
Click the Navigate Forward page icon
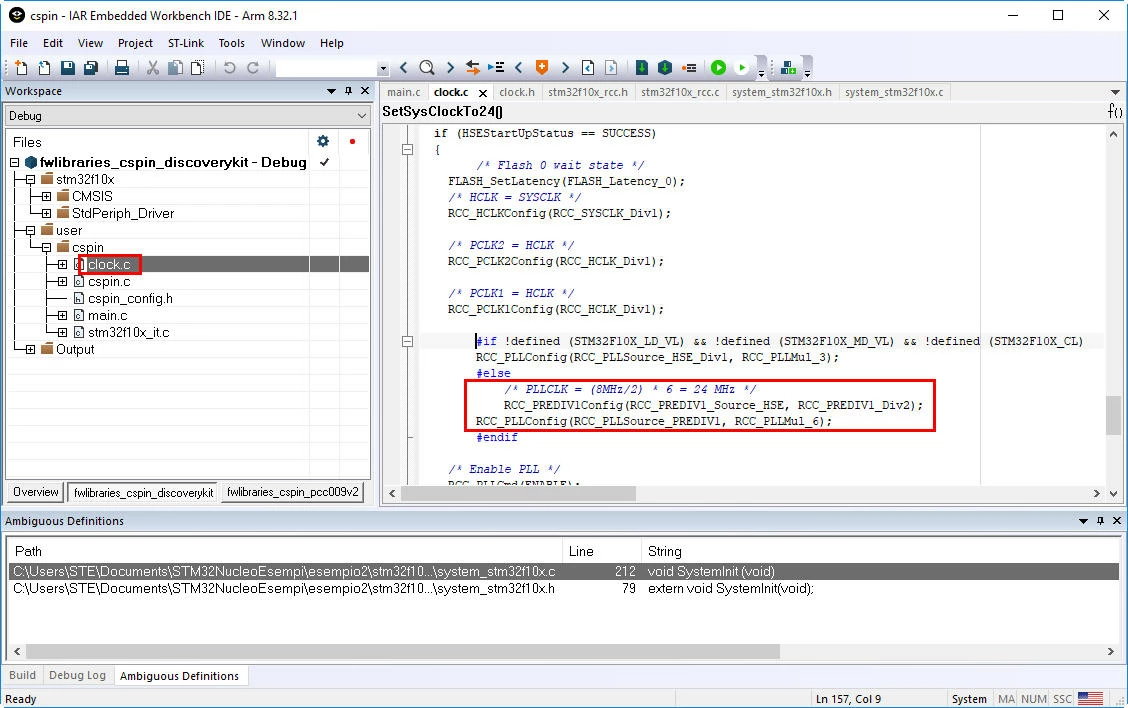coord(611,68)
